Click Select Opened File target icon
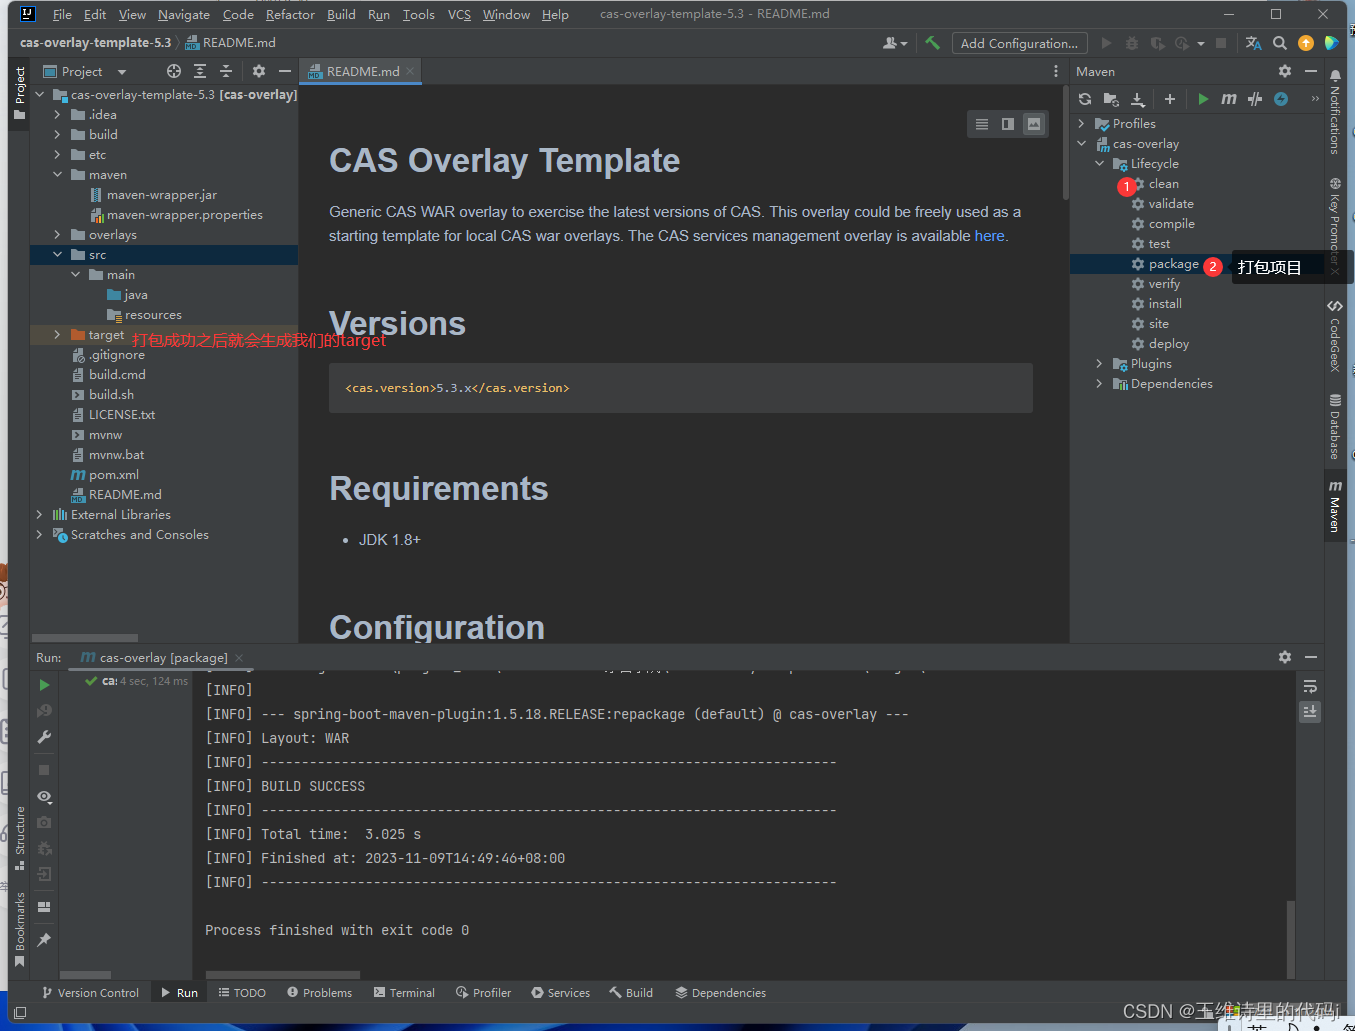1355x1031 pixels. 174,71
